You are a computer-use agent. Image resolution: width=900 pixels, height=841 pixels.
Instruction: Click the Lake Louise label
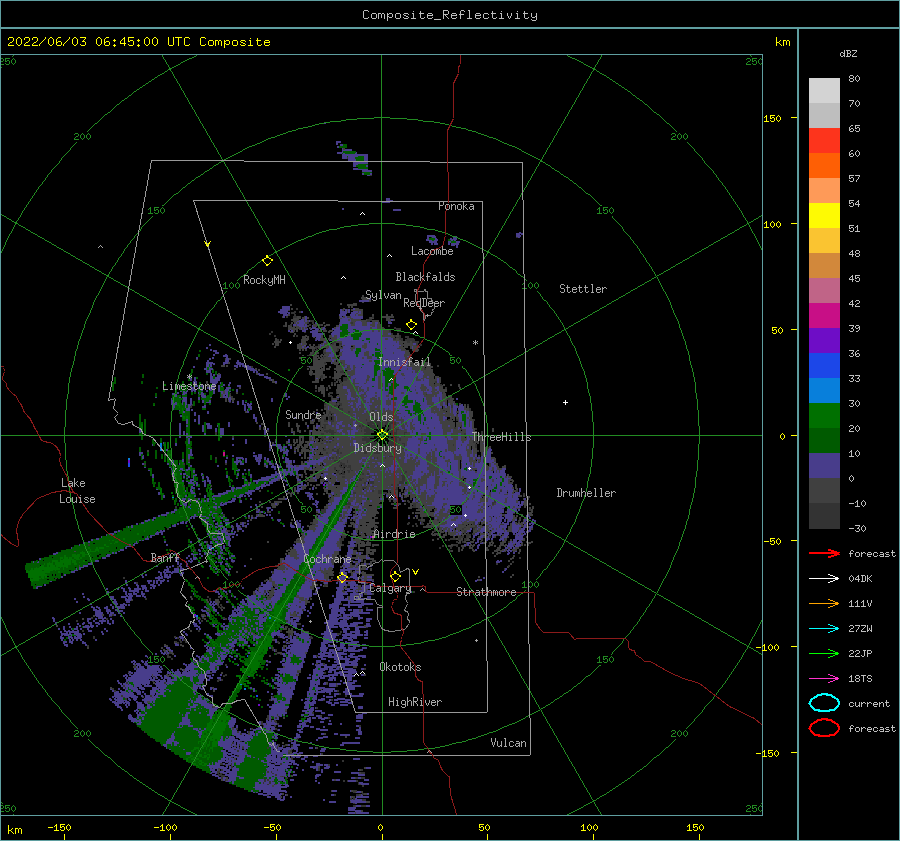click(77, 491)
